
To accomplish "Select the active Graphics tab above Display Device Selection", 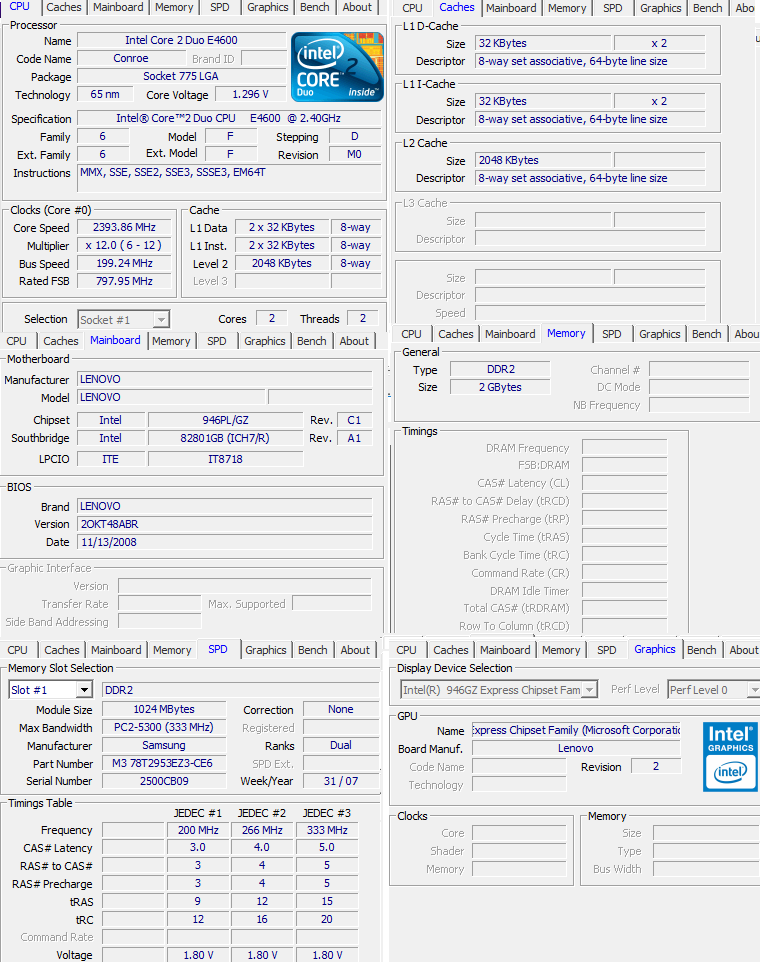I will tap(654, 649).
